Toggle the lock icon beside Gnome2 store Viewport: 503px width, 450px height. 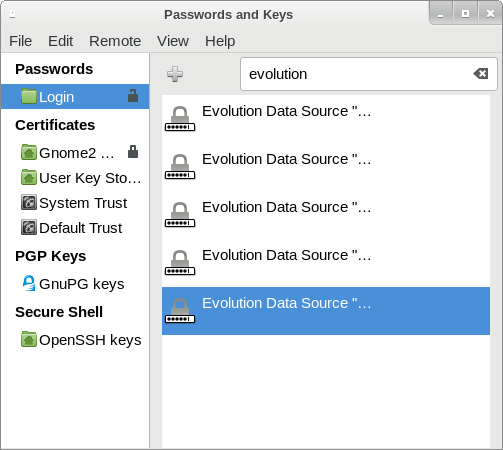click(133, 152)
